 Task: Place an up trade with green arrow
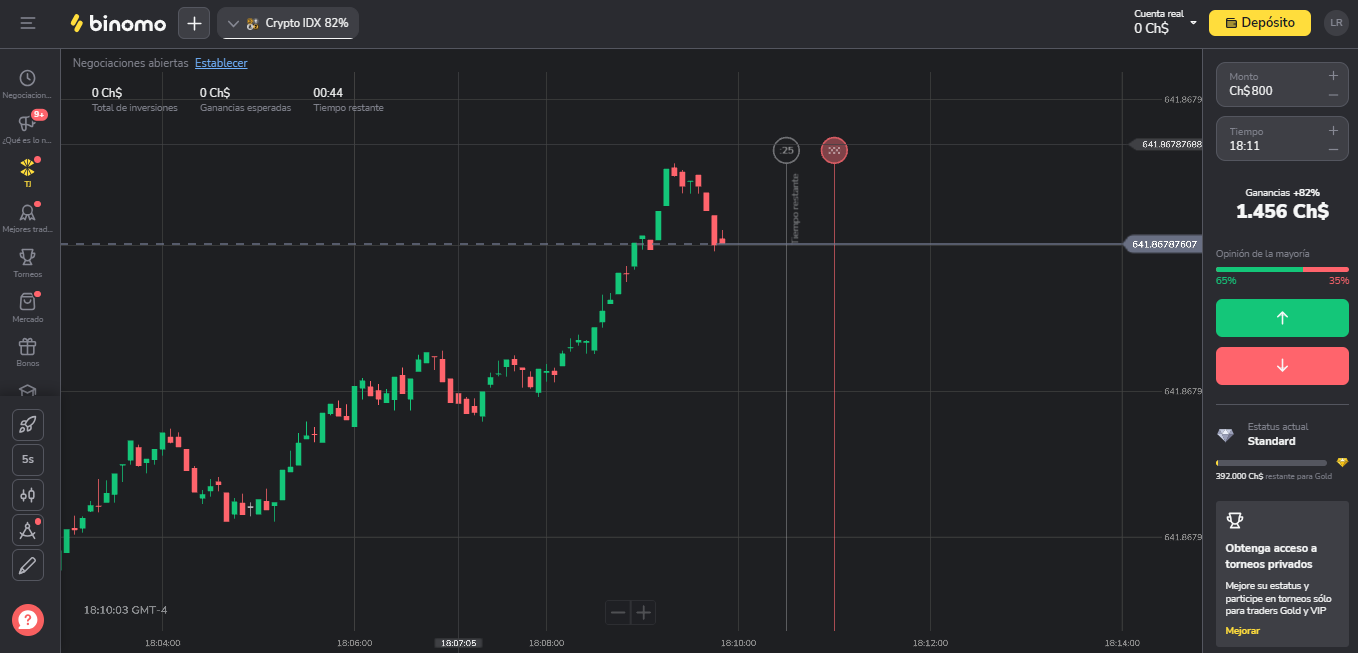click(x=1282, y=318)
